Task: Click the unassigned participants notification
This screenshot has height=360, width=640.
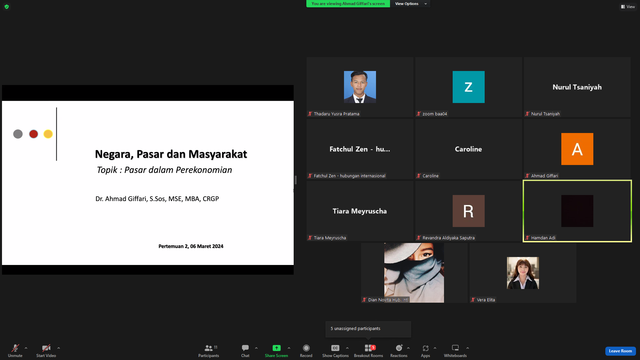Action: click(368, 329)
